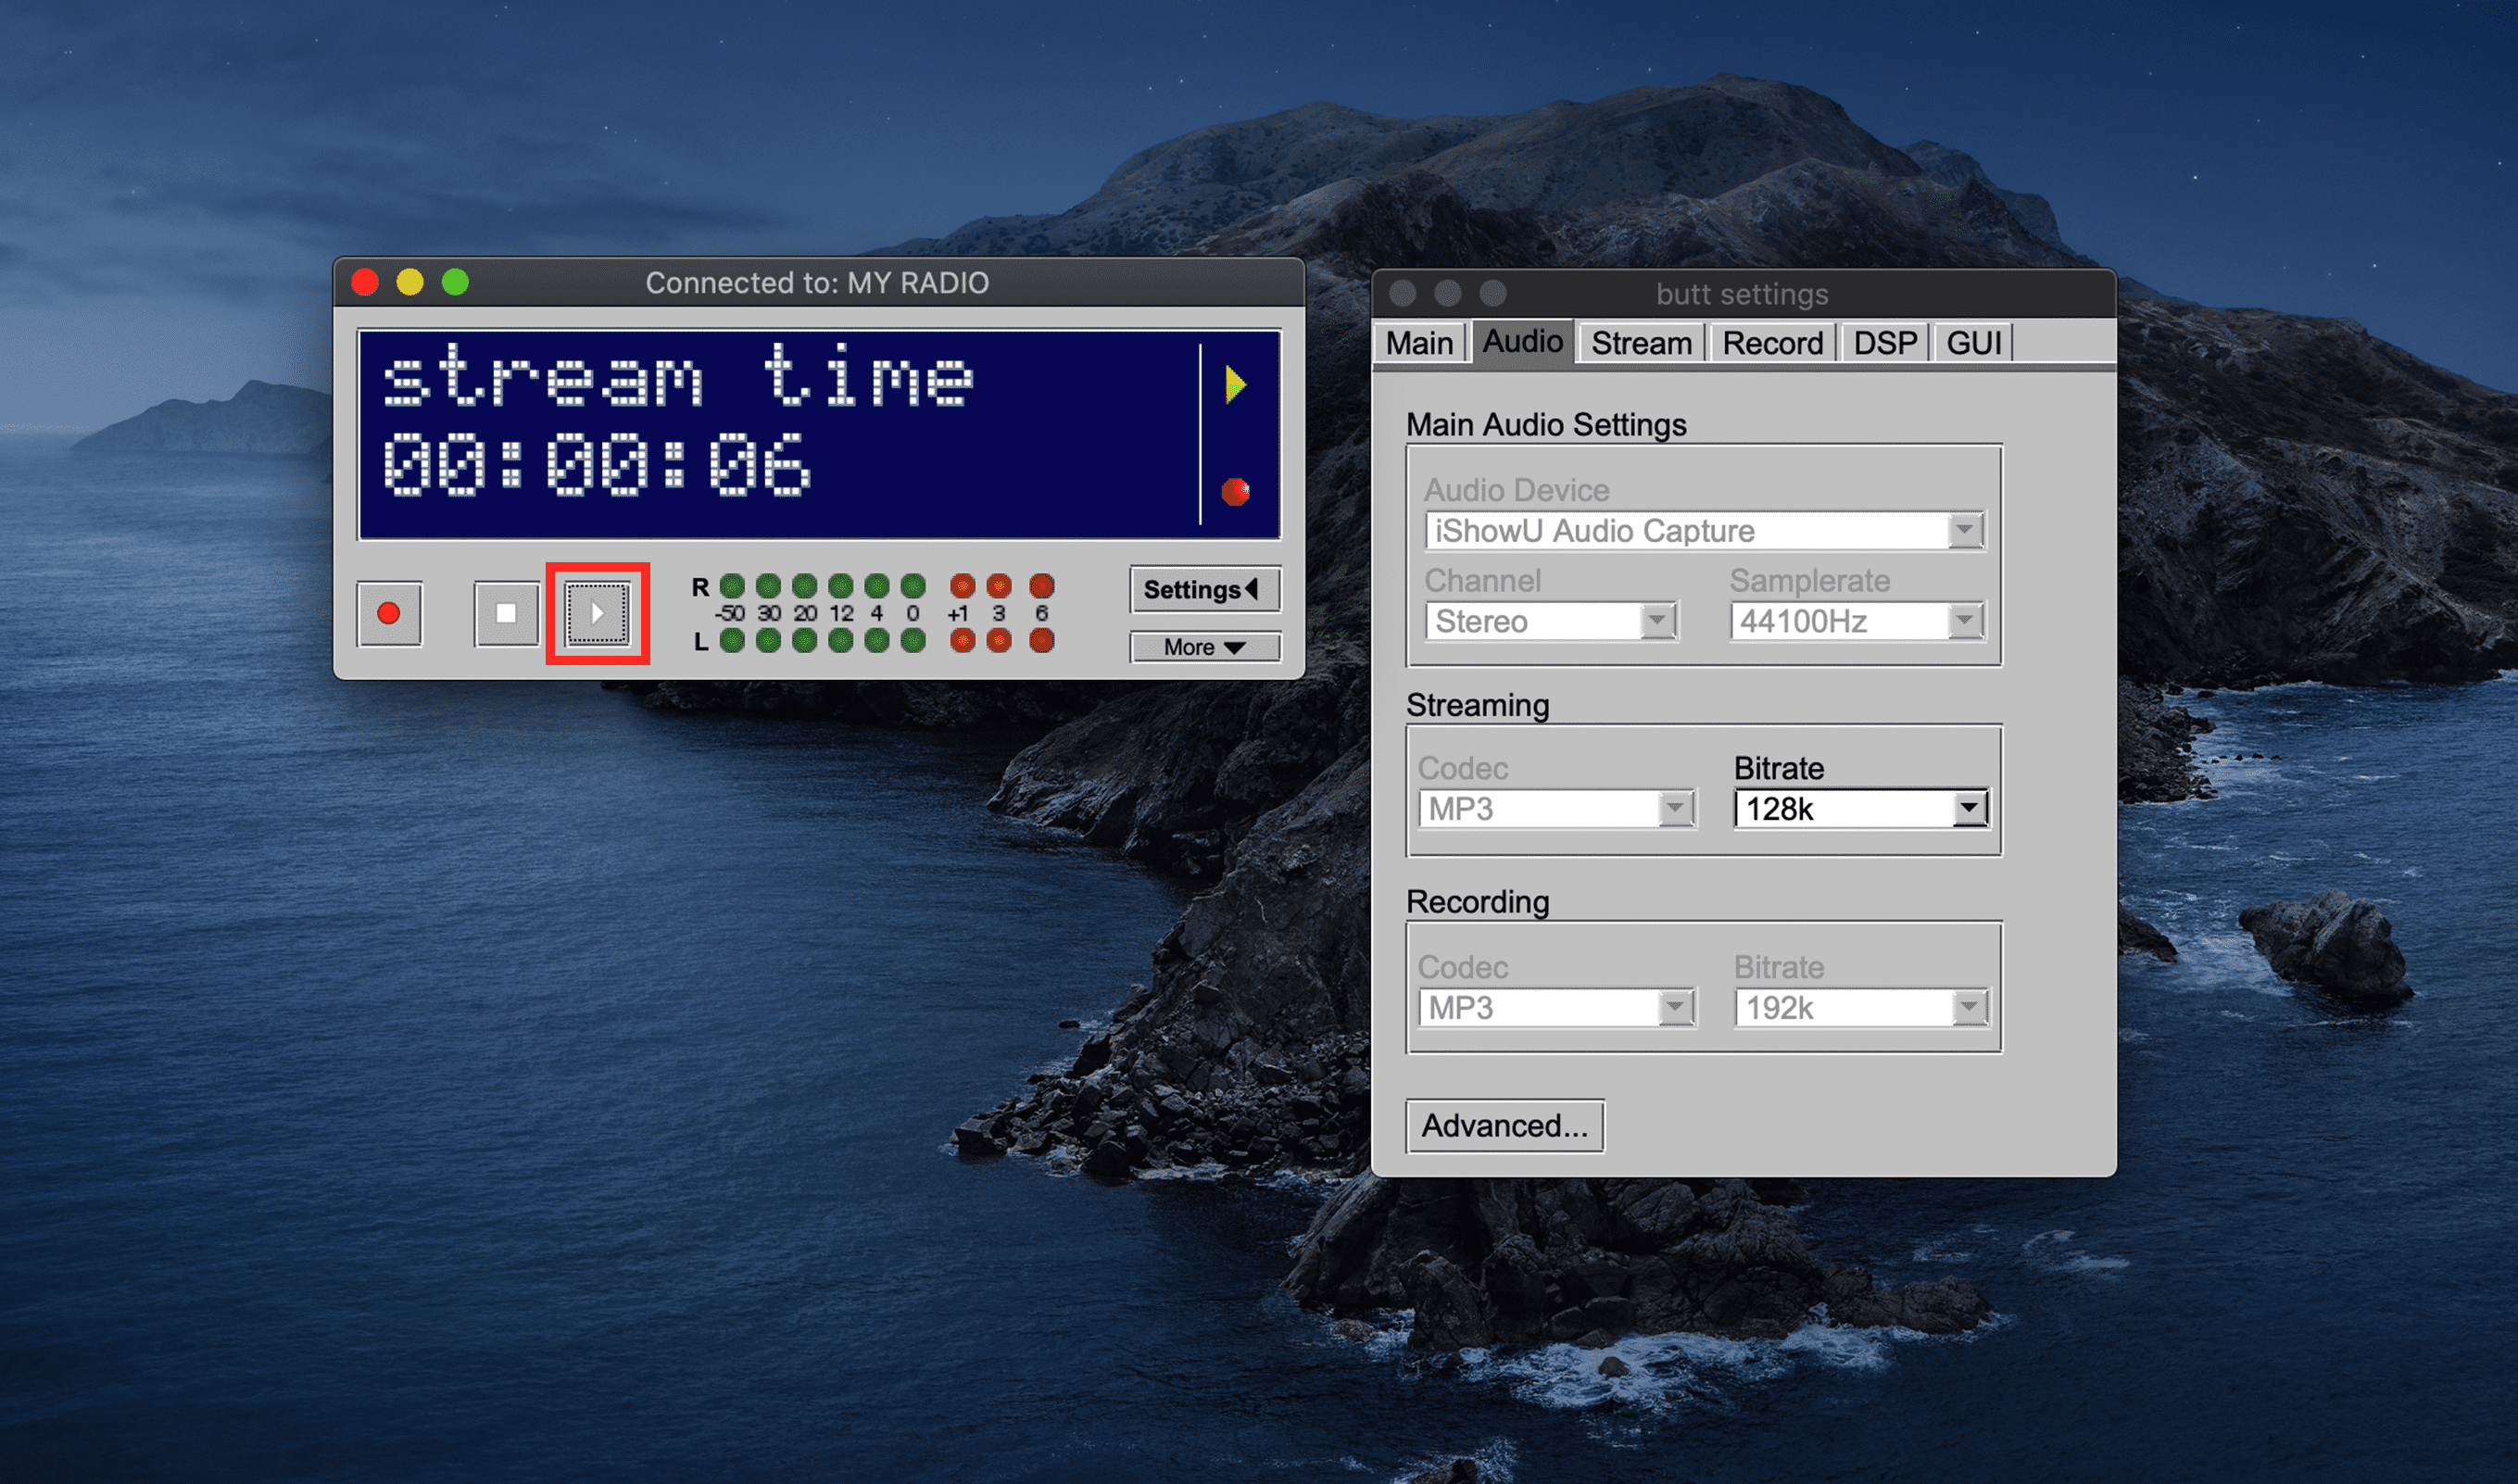
Task: Click the red recording status indicator dot
Action: pyautogui.click(x=1236, y=492)
